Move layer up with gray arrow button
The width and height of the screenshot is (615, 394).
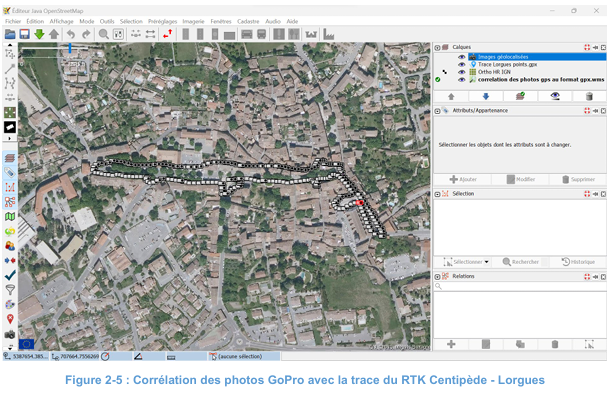point(451,96)
